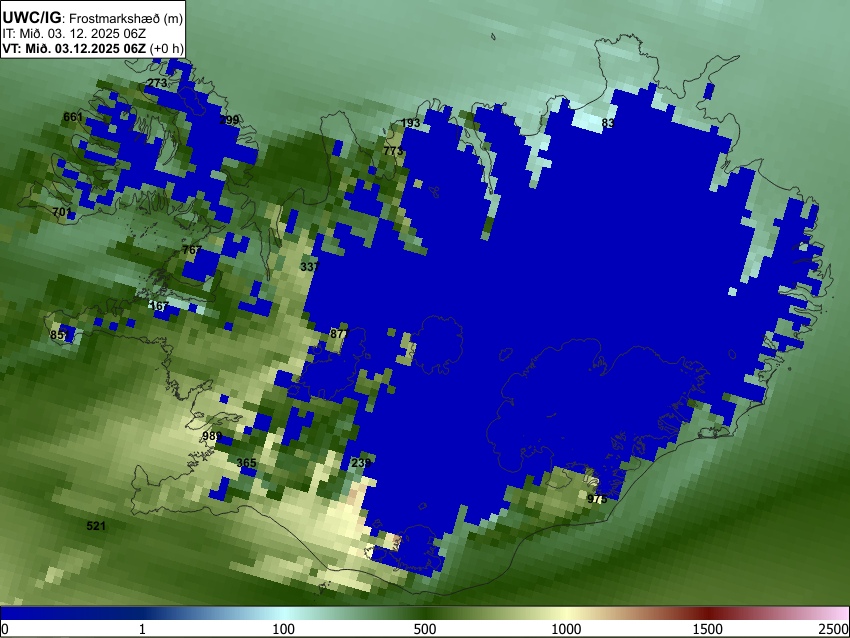Click the map value '337'
The height and width of the screenshot is (638, 850).
(310, 266)
